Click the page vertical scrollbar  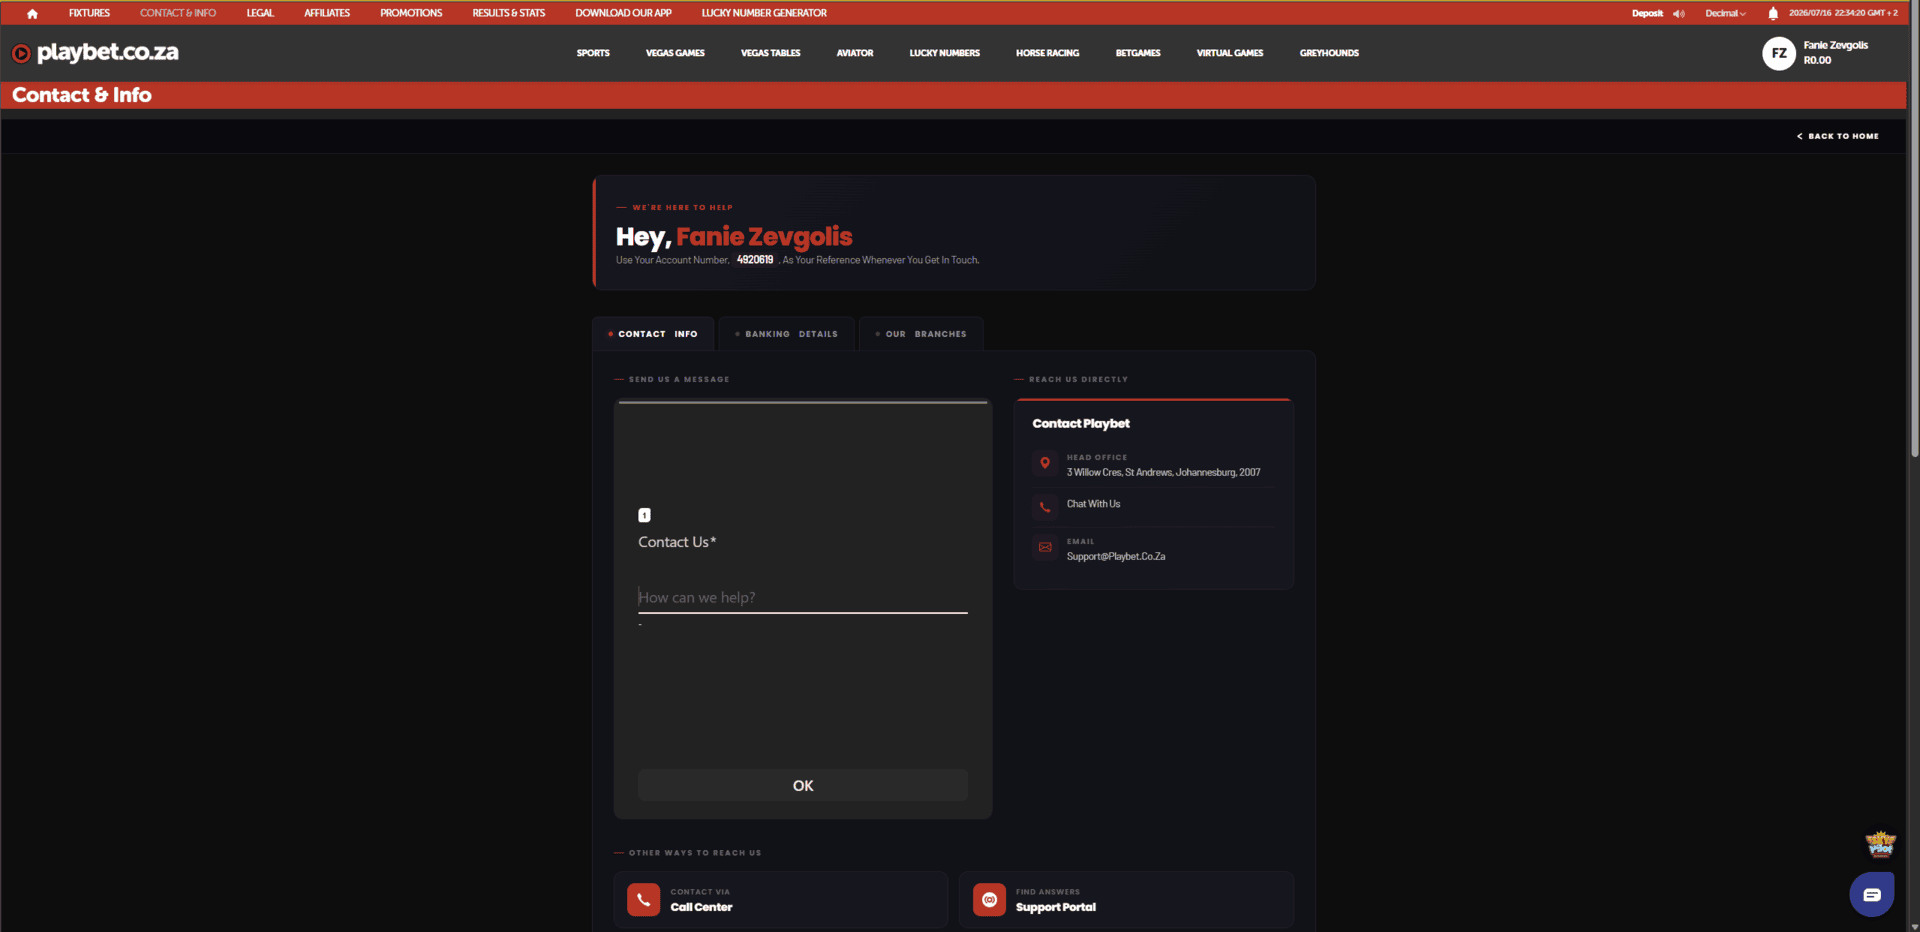click(1914, 230)
